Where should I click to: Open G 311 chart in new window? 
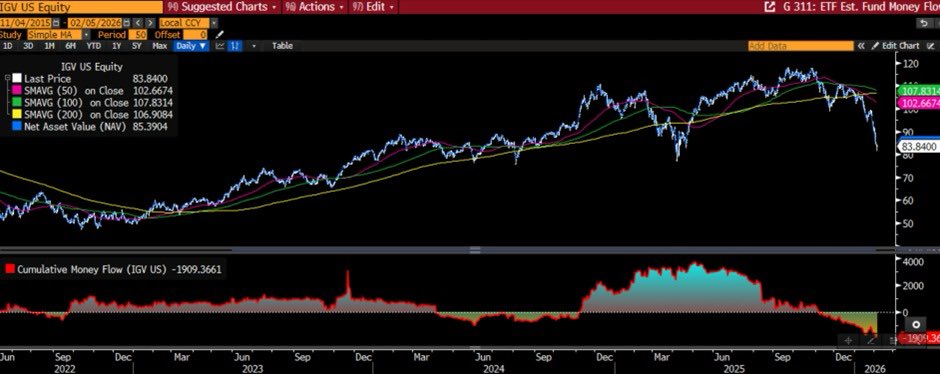click(769, 7)
